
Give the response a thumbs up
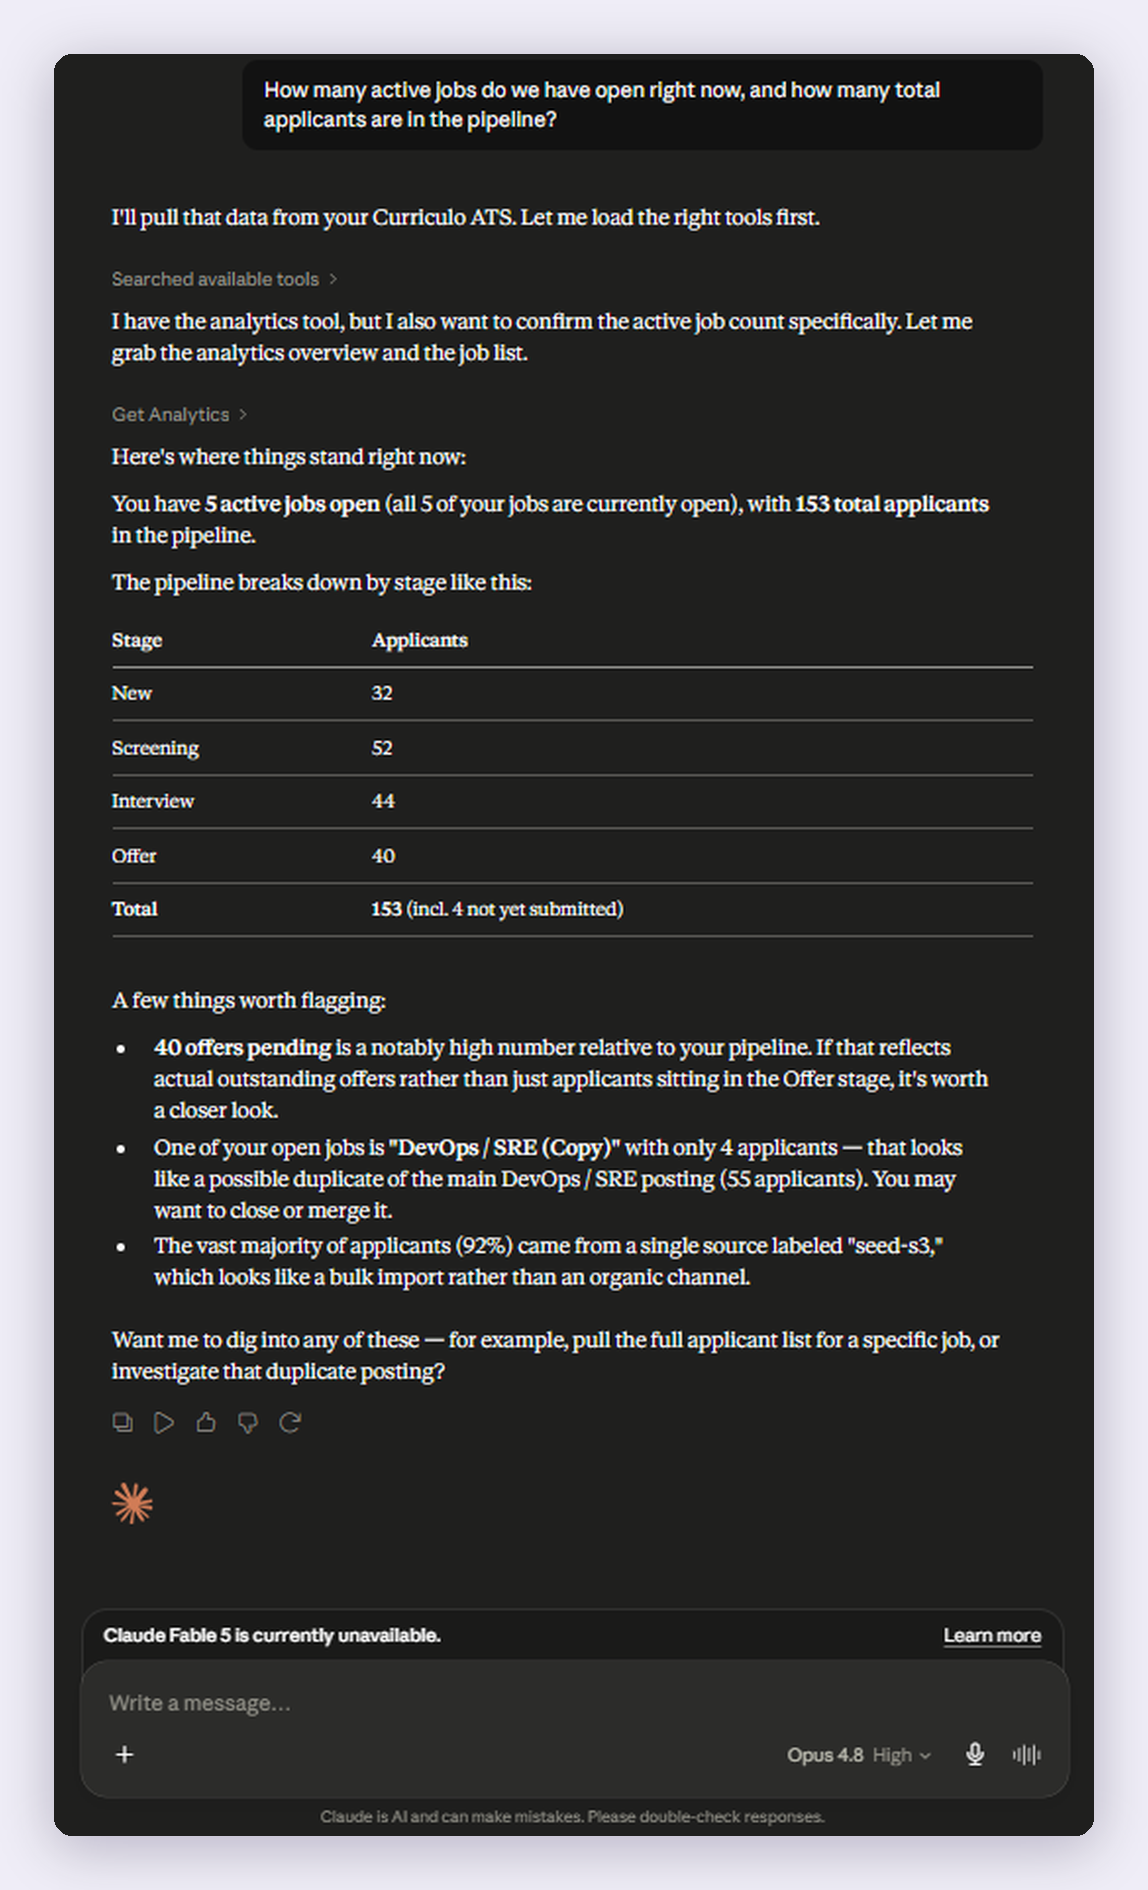tap(206, 1422)
